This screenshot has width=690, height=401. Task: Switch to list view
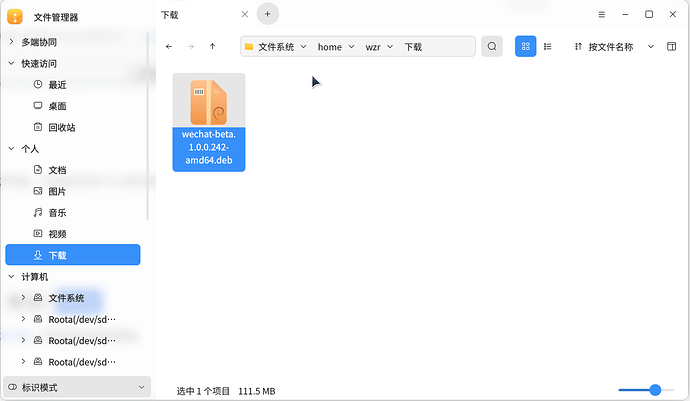[x=547, y=46]
